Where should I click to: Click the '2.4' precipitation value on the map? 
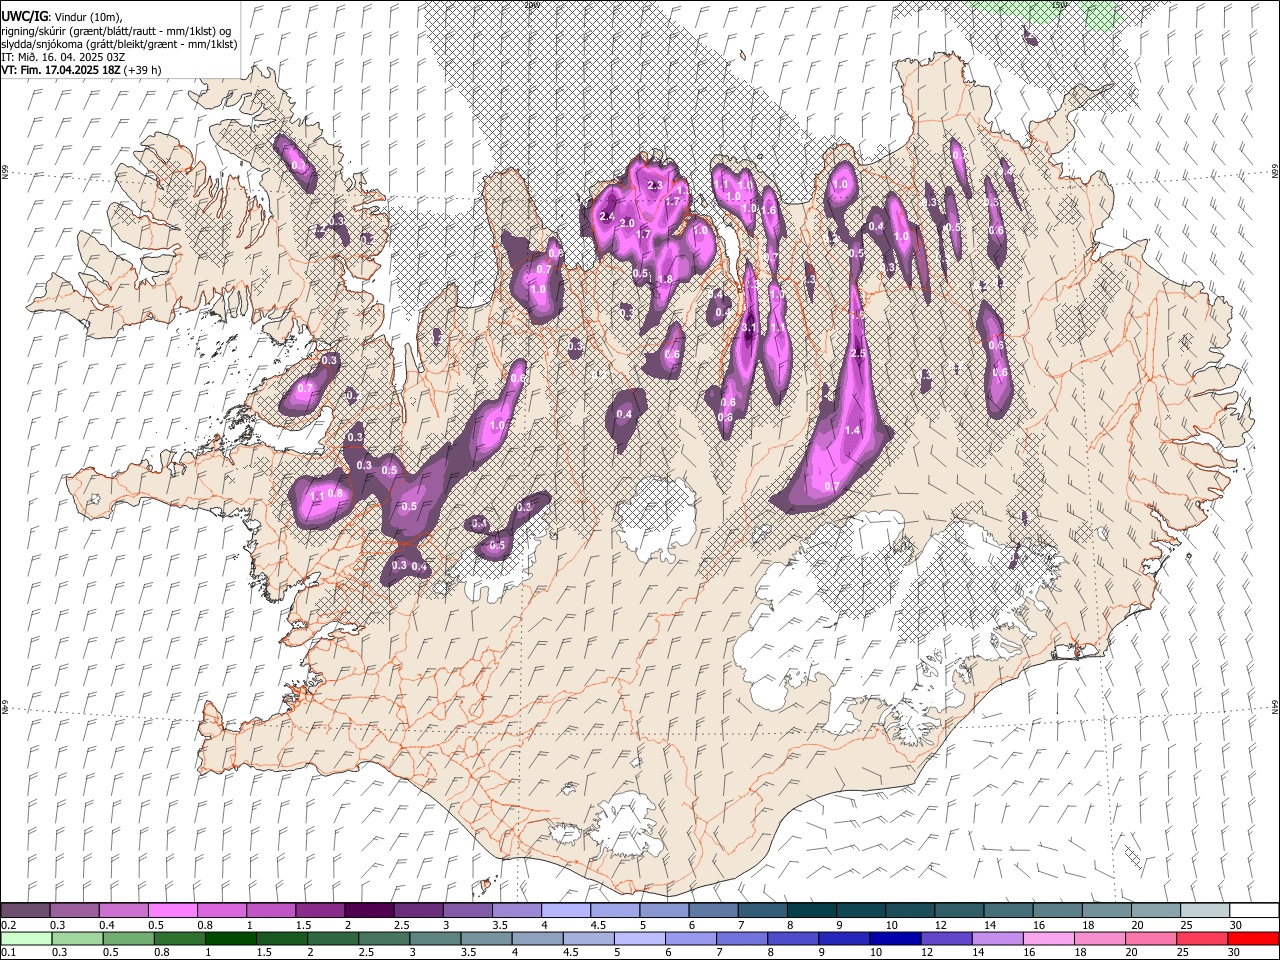(606, 217)
